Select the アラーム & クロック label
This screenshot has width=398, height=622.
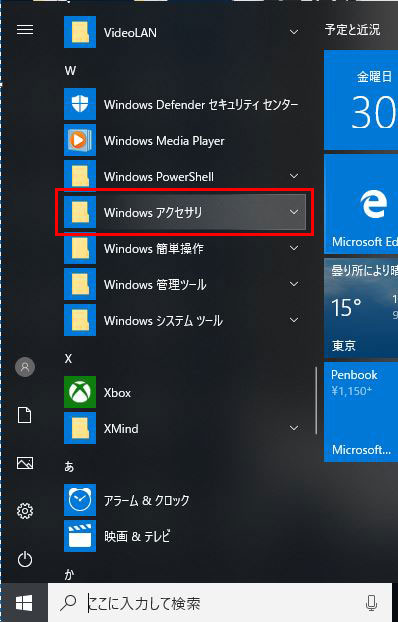146,501
